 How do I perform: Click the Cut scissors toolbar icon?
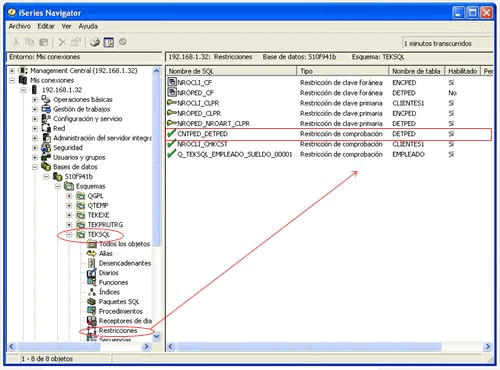15,42
